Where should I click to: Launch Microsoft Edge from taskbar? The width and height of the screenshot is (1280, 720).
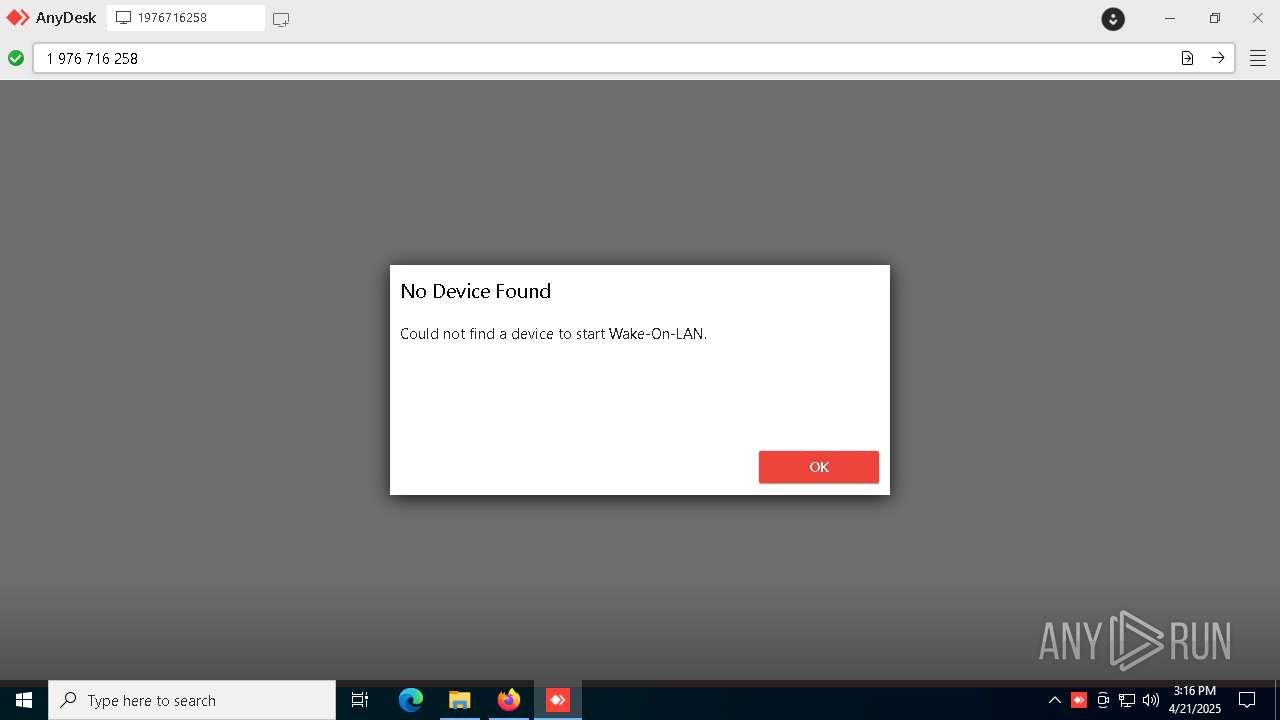(411, 700)
